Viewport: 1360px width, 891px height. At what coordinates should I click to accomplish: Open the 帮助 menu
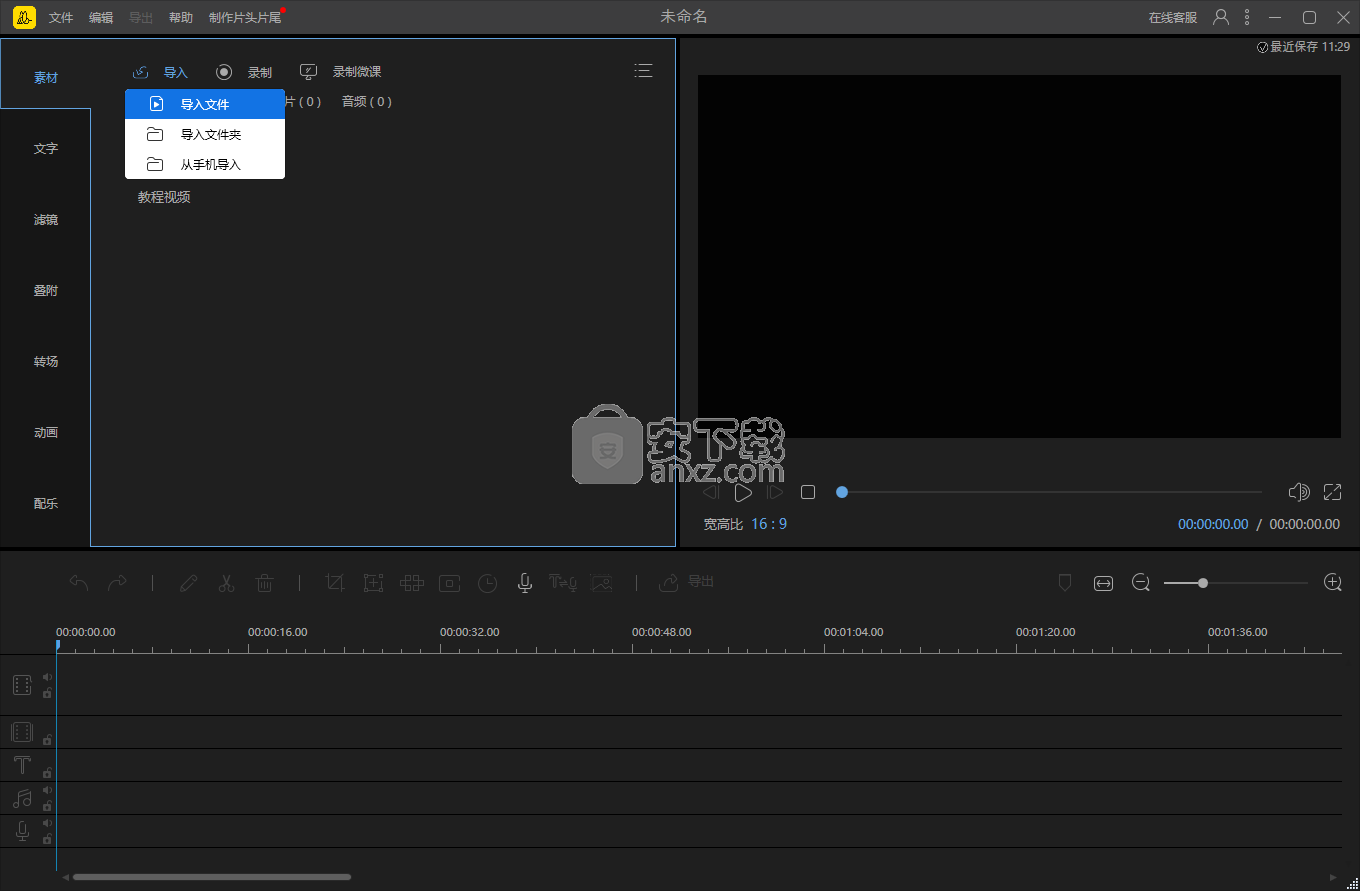181,17
